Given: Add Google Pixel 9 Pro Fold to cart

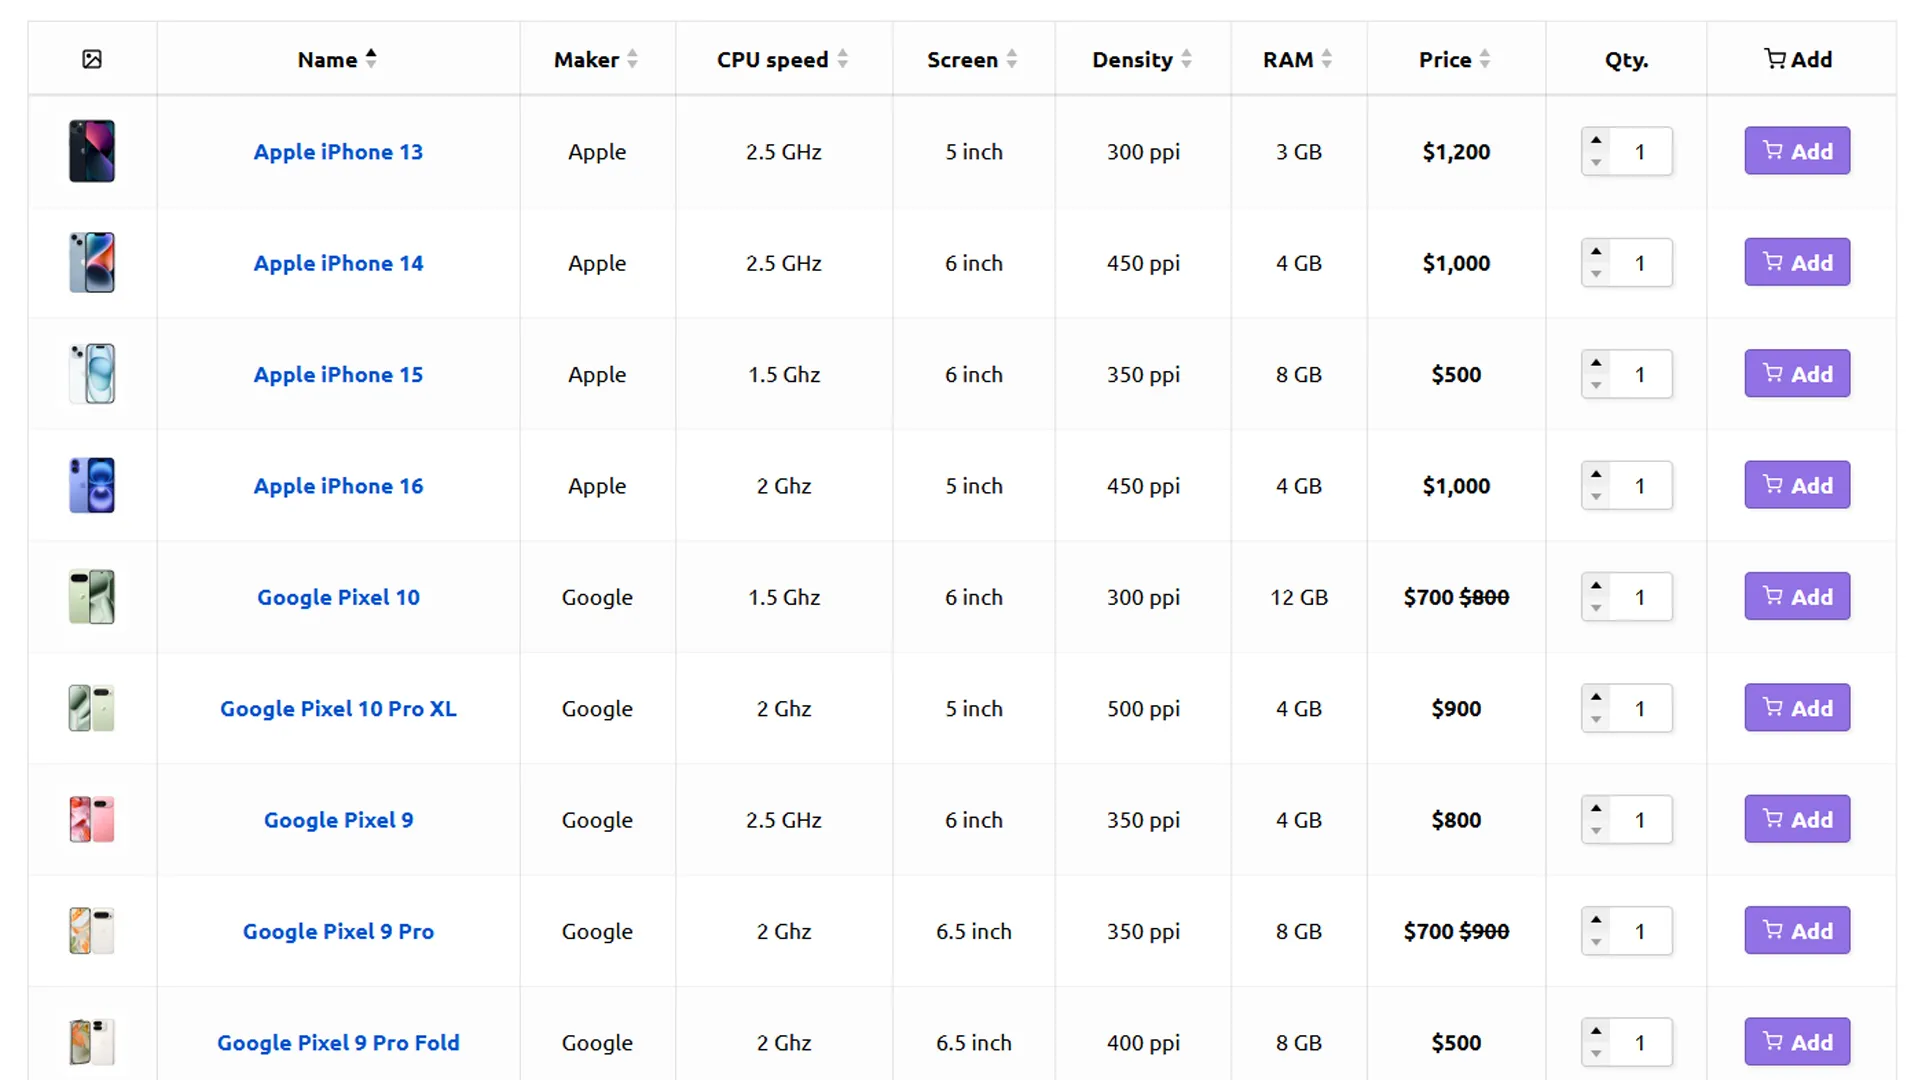Looking at the screenshot, I should pyautogui.click(x=1797, y=1042).
